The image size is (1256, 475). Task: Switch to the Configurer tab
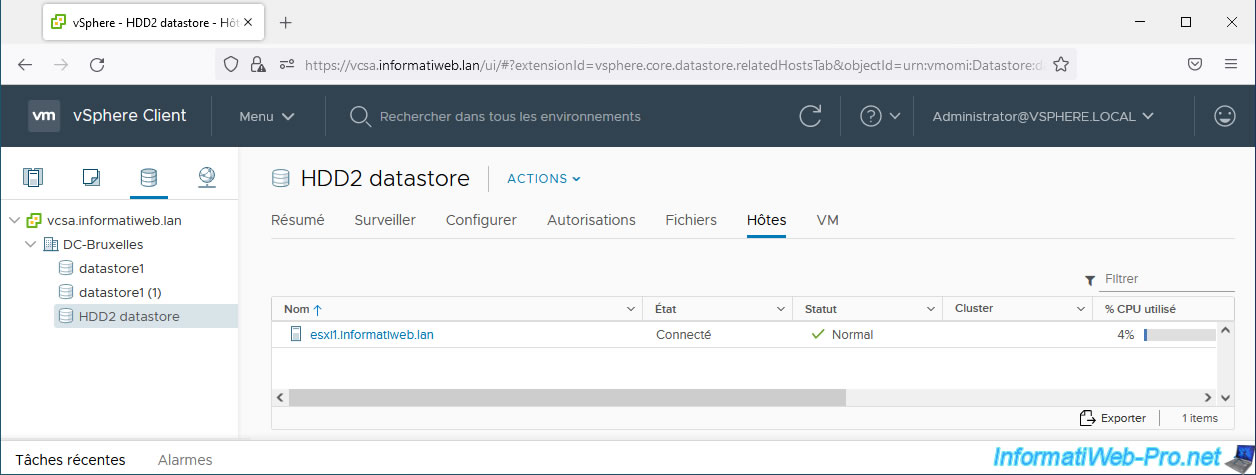(x=481, y=220)
